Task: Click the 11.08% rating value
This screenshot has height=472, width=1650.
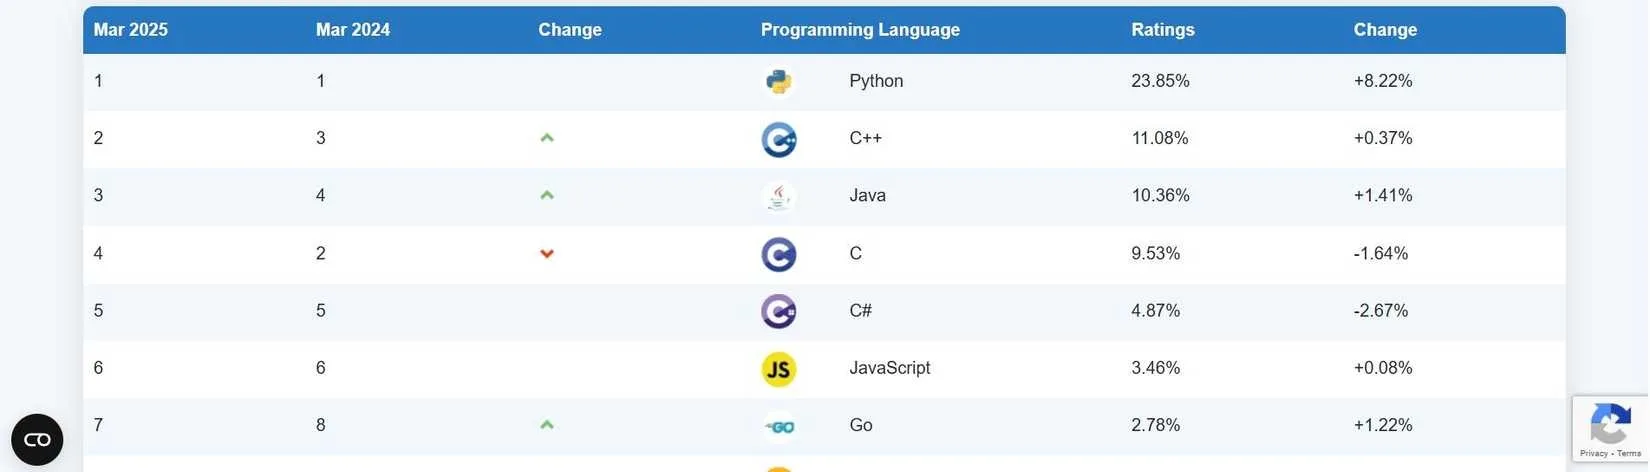Action: (x=1160, y=138)
